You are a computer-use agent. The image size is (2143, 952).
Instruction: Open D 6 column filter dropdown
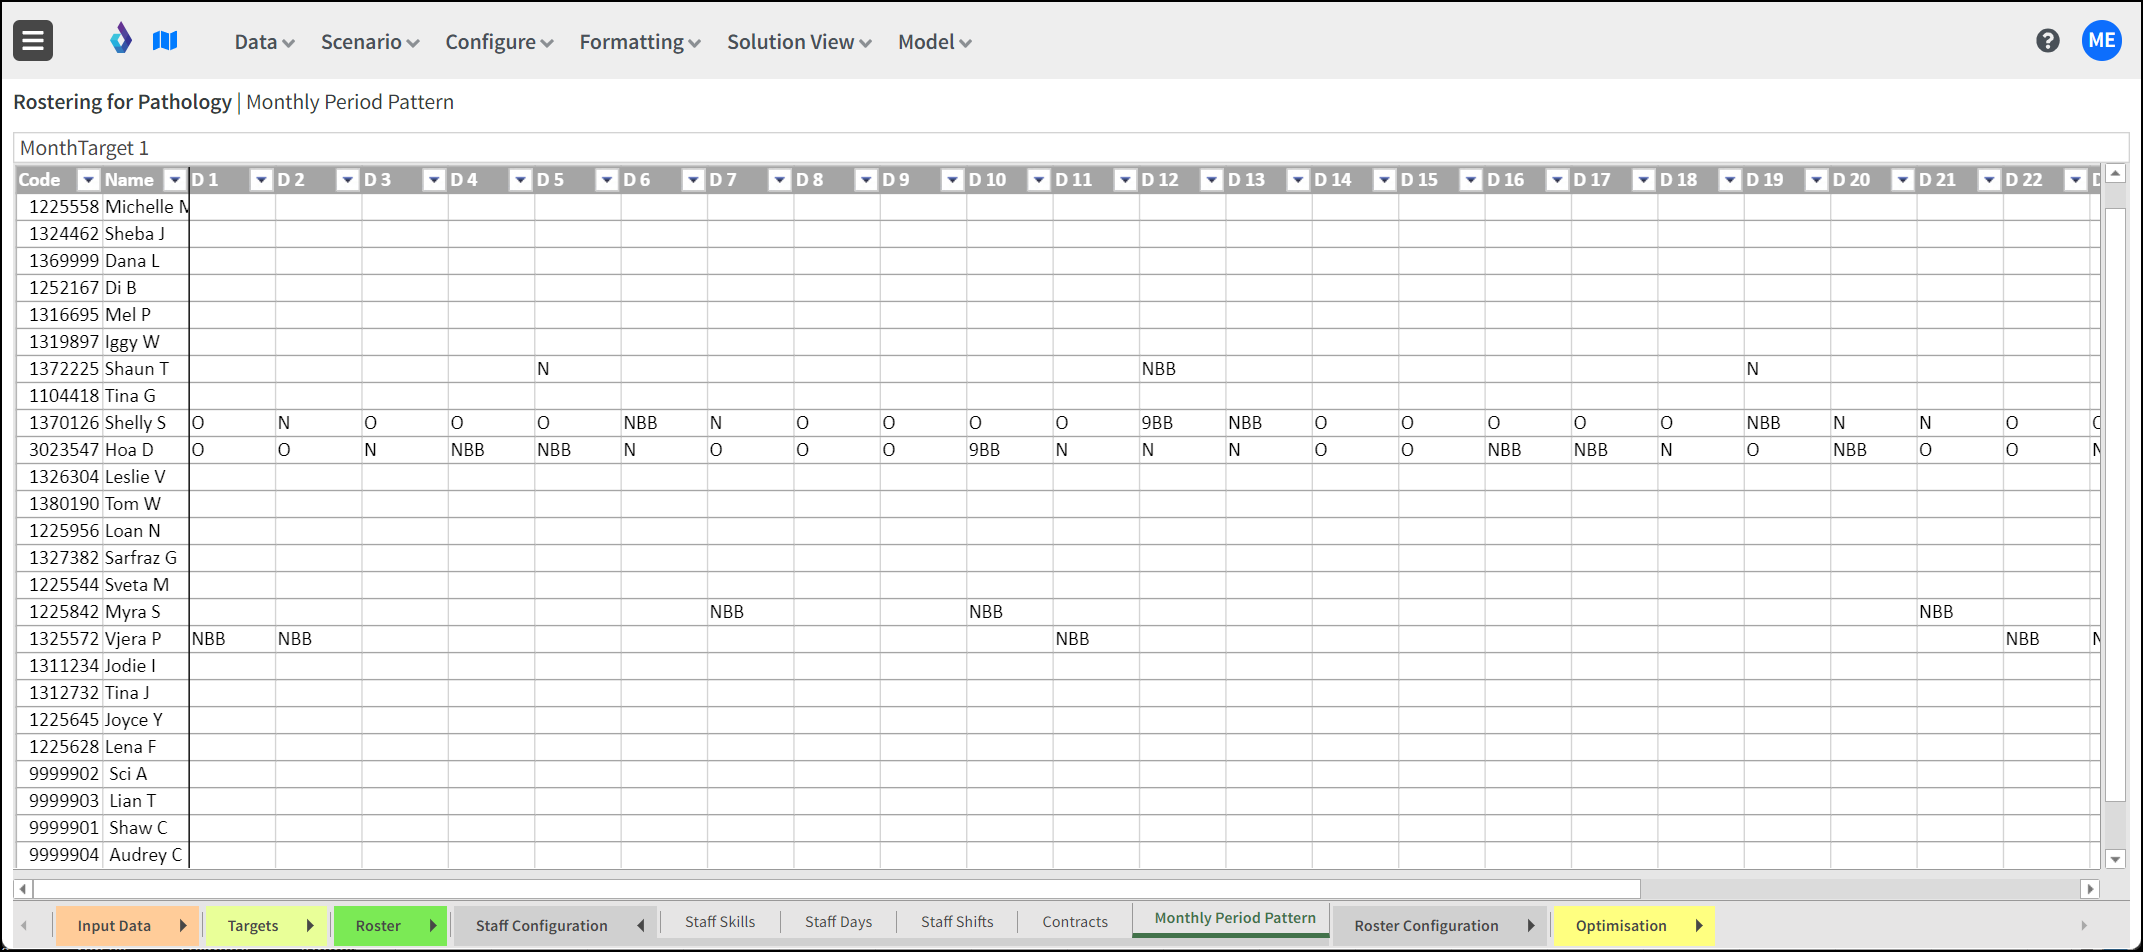point(693,180)
